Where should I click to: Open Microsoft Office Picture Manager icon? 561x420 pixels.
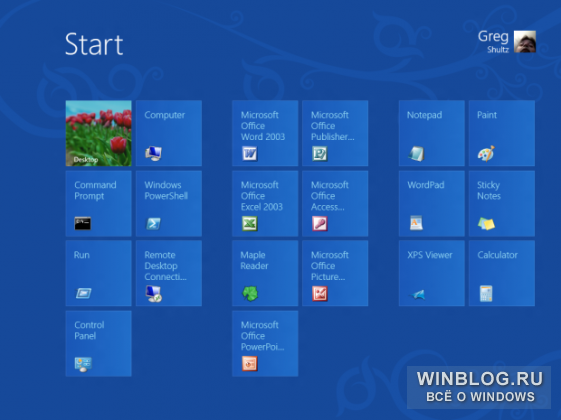click(319, 294)
